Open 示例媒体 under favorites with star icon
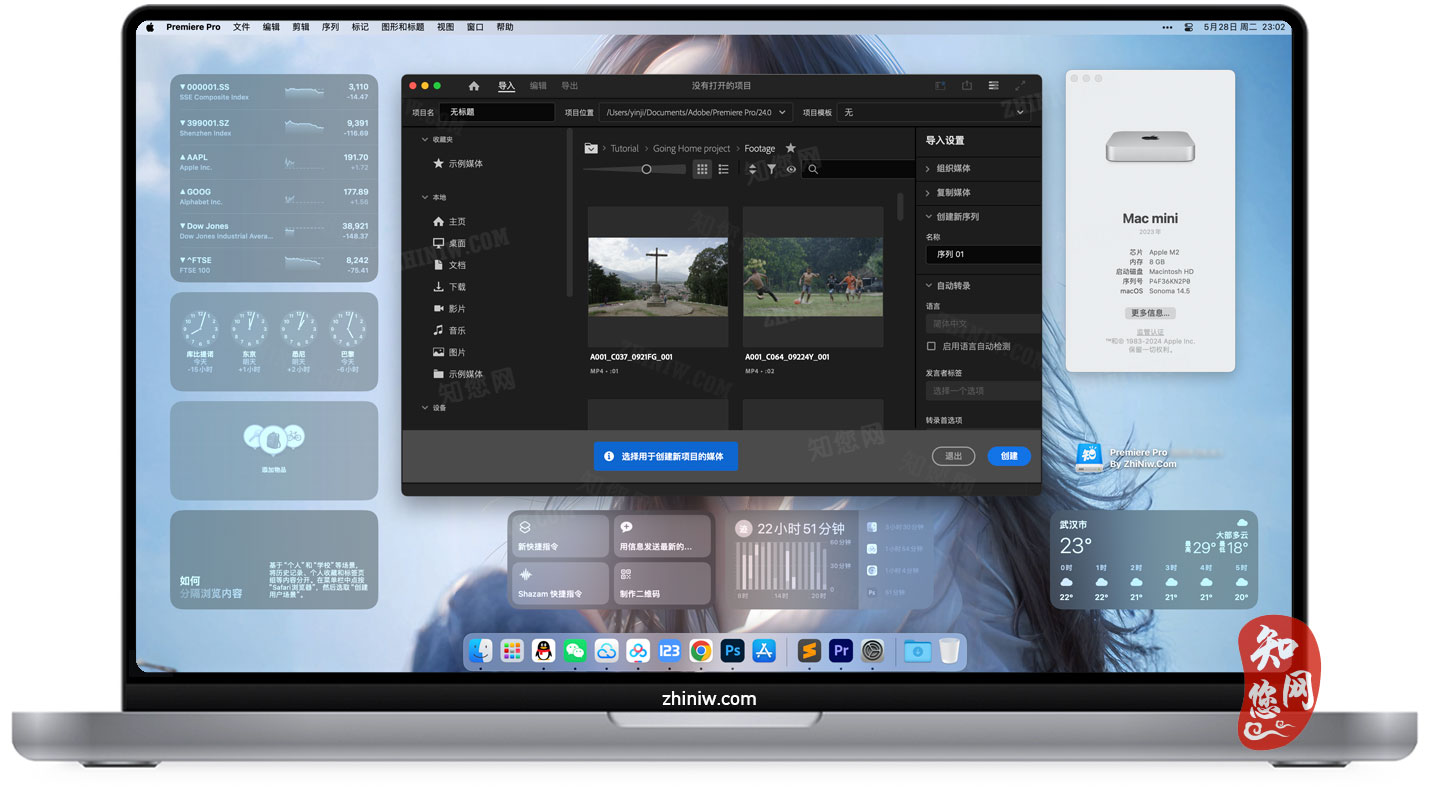Image resolution: width=1429 pixels, height=797 pixels. tap(457, 164)
